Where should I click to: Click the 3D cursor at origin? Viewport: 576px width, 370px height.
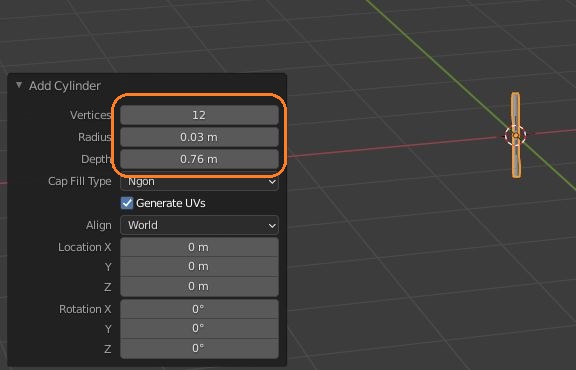(515, 136)
